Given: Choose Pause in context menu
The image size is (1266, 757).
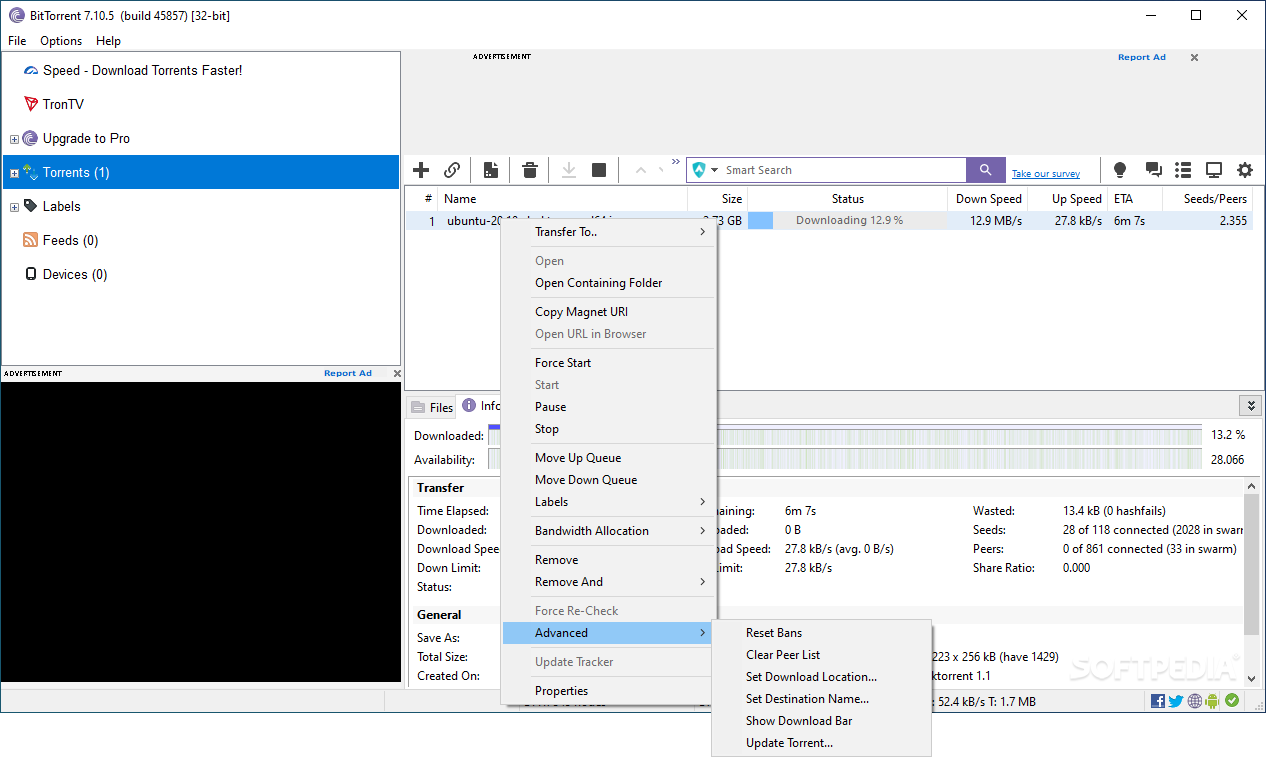Looking at the screenshot, I should pos(609,407).
